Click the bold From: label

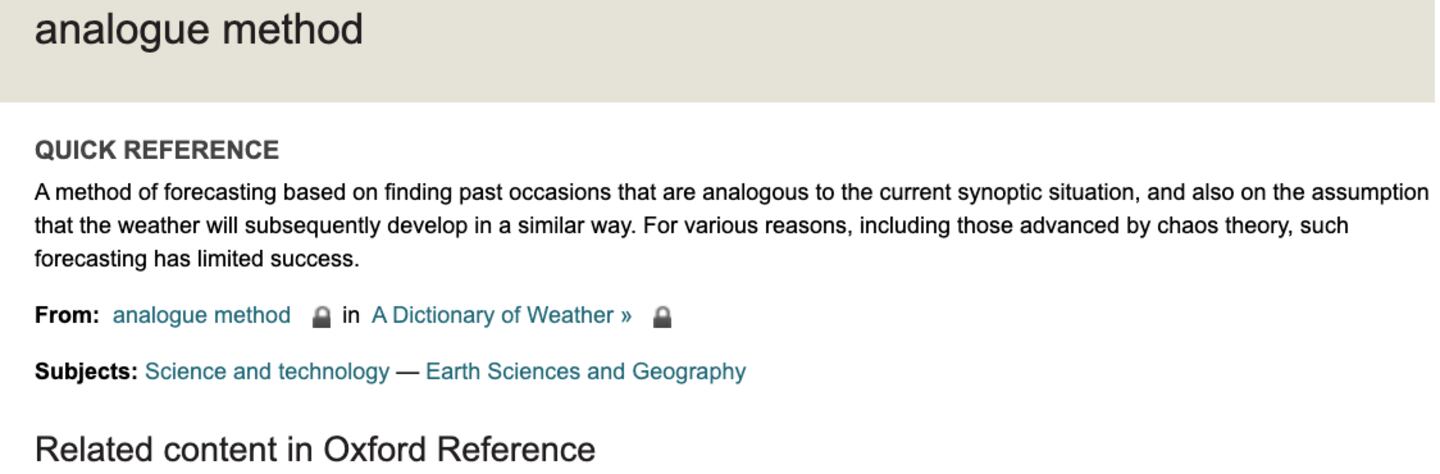point(67,316)
